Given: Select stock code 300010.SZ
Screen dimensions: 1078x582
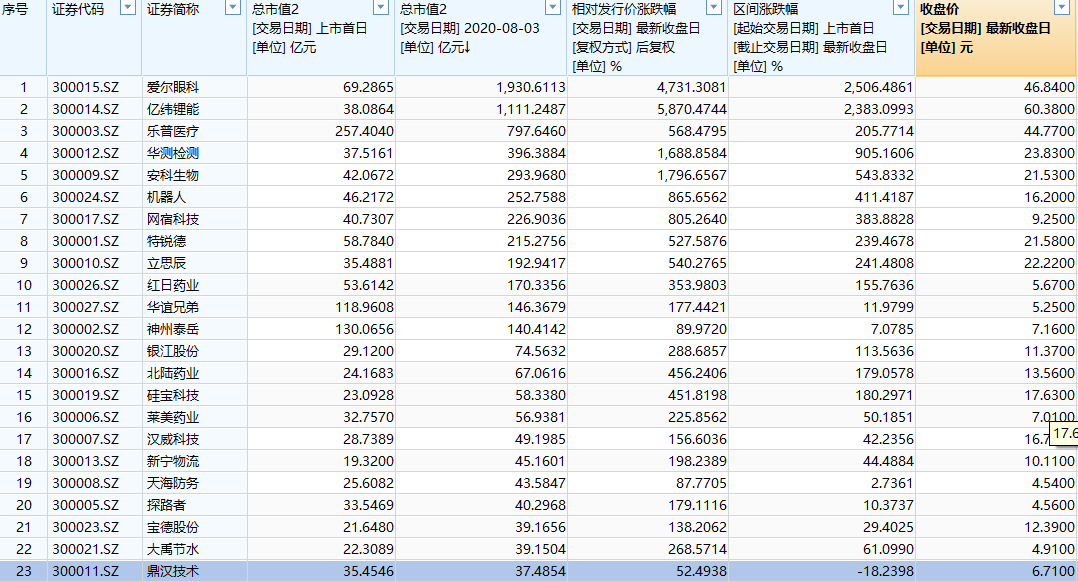Looking at the screenshot, I should click(85, 263).
